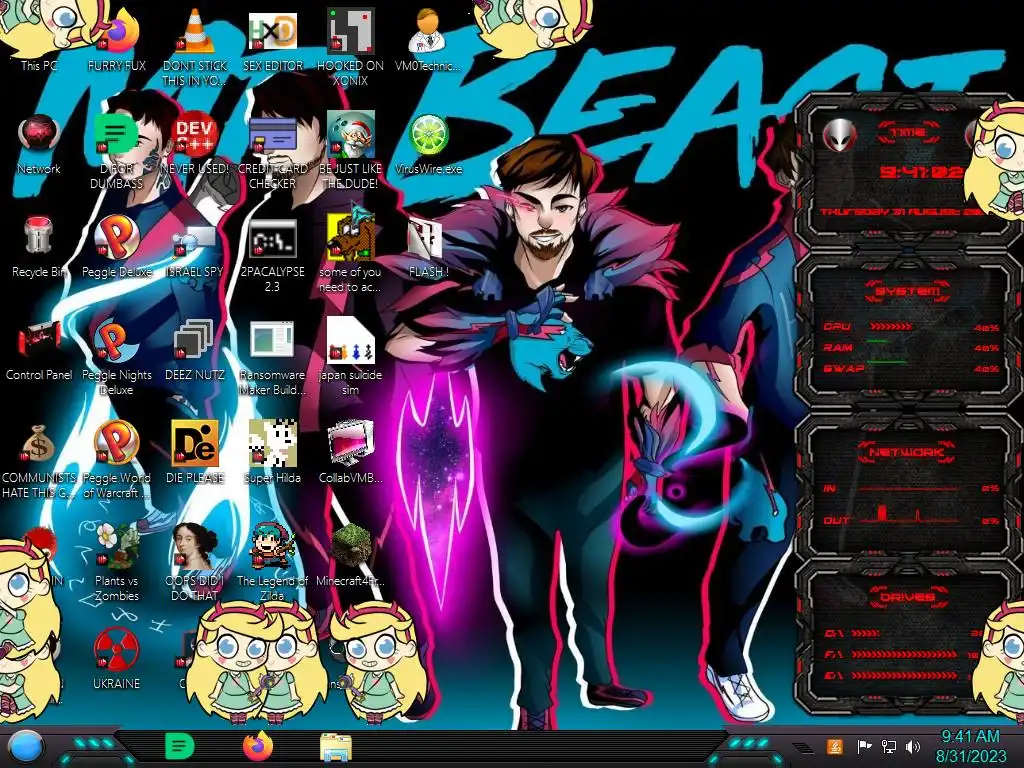The width and height of the screenshot is (1024, 768).
Task: Click the SYSTEM header of the widget
Action: [908, 291]
